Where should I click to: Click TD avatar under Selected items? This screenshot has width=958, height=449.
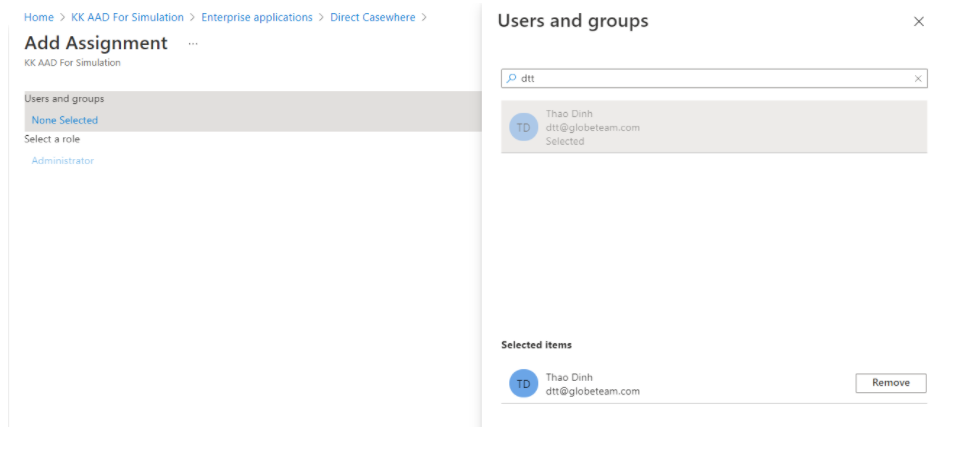click(523, 384)
